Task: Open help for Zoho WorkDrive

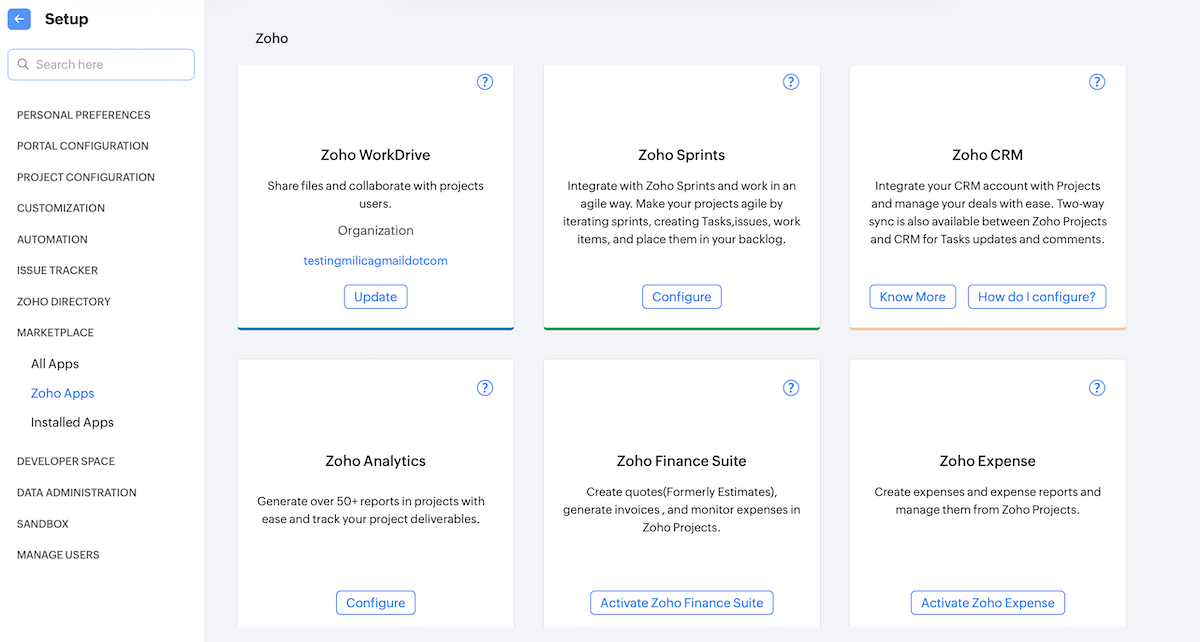Action: (485, 82)
